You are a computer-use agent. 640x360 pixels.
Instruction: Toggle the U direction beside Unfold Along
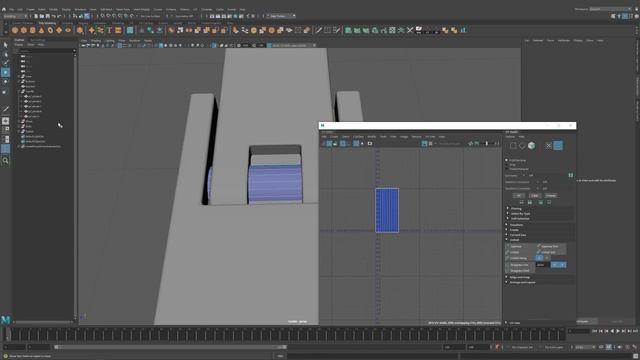pyautogui.click(x=539, y=258)
